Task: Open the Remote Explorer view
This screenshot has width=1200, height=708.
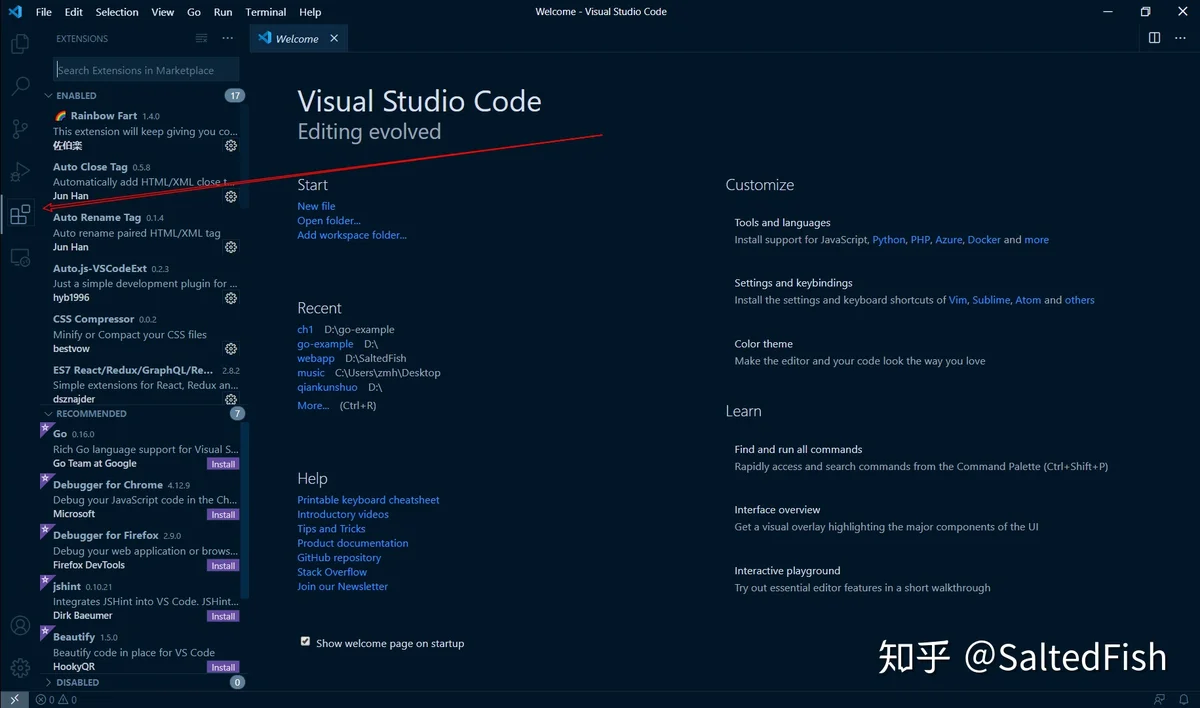Action: tap(20, 257)
